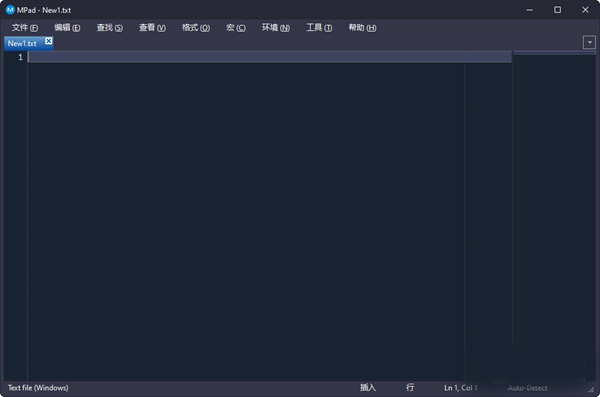600x397 pixels.
Task: Click the Ln 1, Col 1 position indicator
Action: pos(461,388)
